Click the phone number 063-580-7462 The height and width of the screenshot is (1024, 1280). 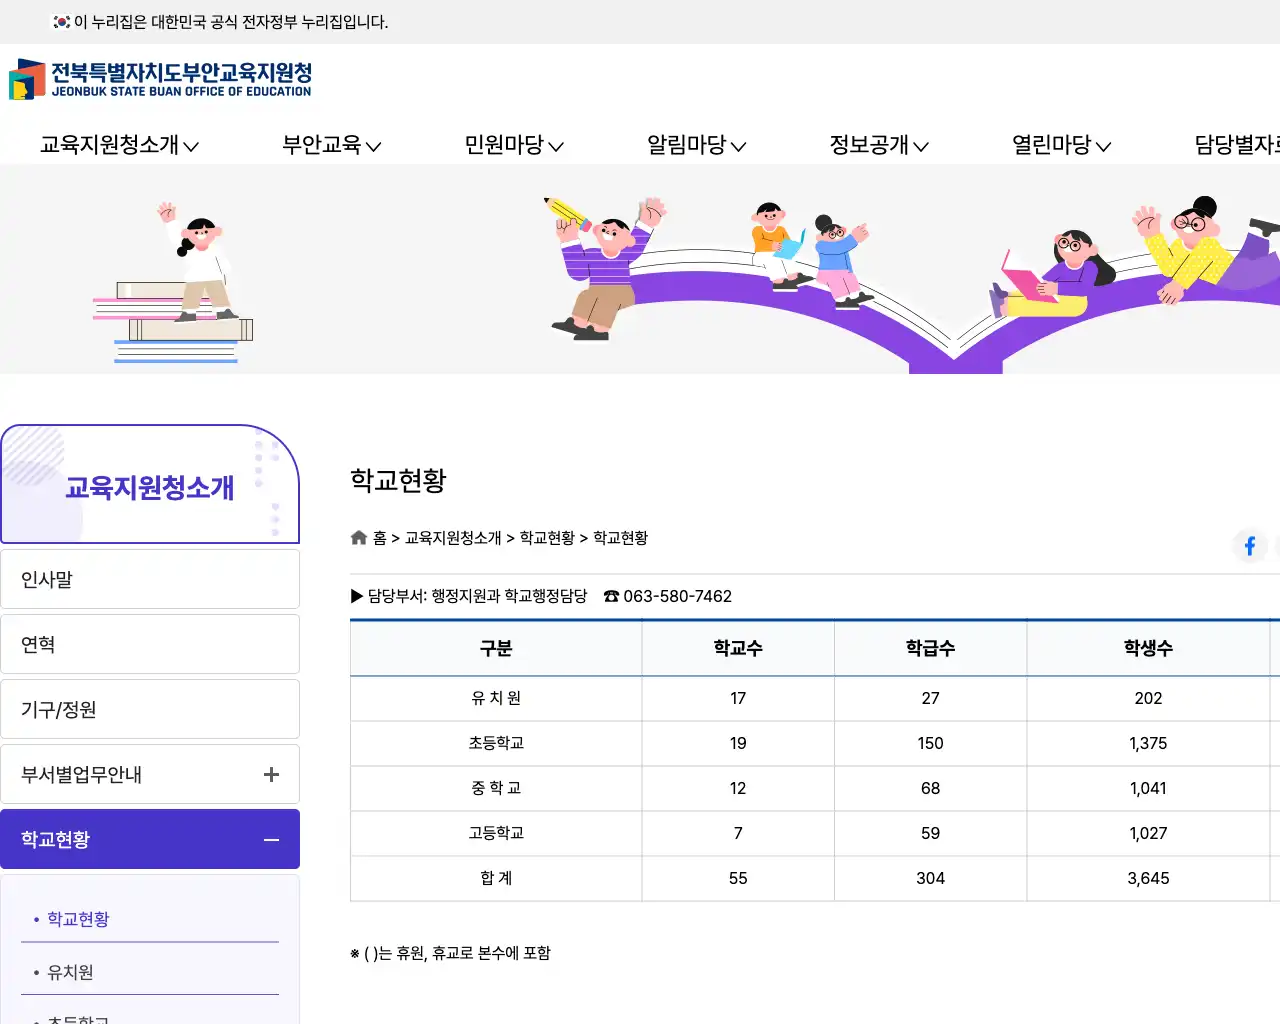(x=677, y=596)
